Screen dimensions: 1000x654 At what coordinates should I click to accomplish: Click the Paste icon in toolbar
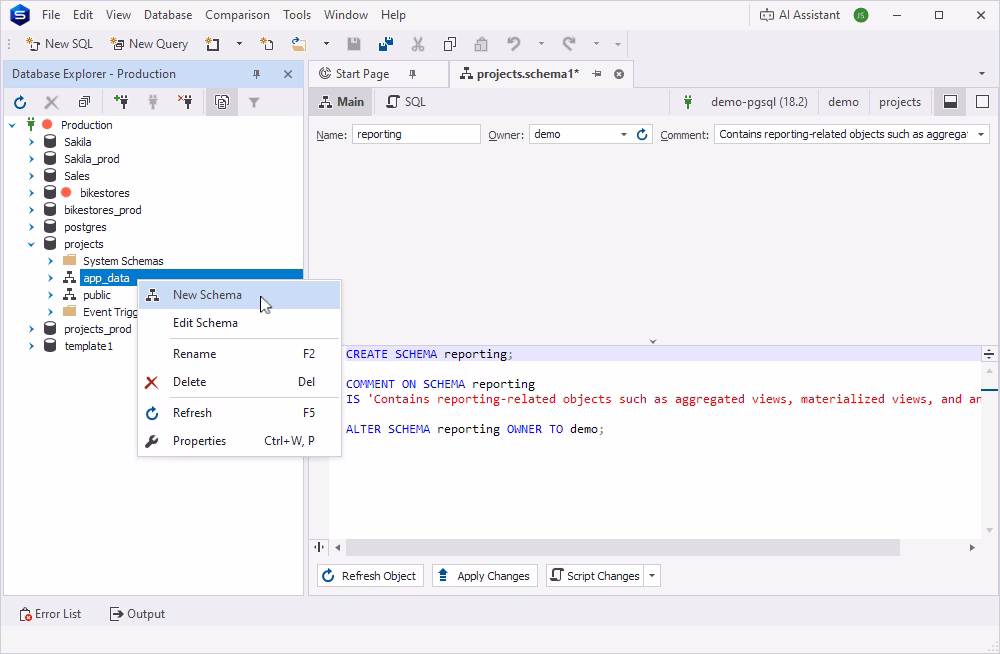481,44
